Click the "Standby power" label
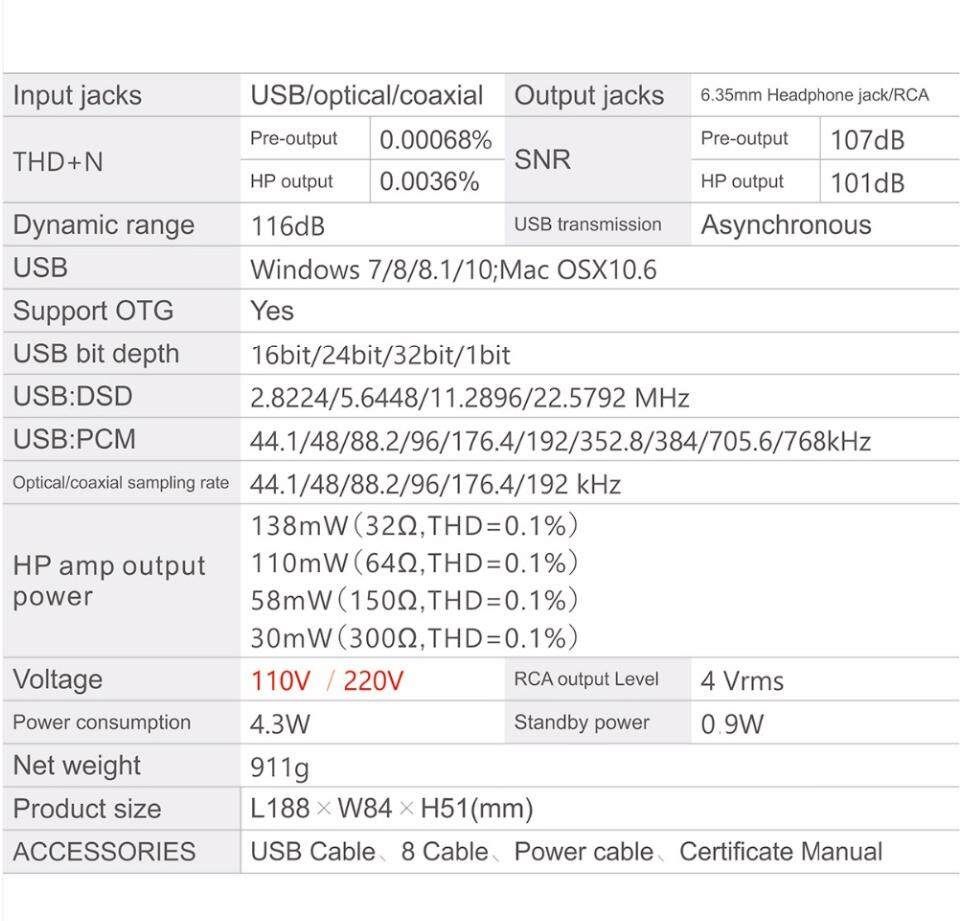Image resolution: width=962 pixels, height=921 pixels. click(x=581, y=723)
